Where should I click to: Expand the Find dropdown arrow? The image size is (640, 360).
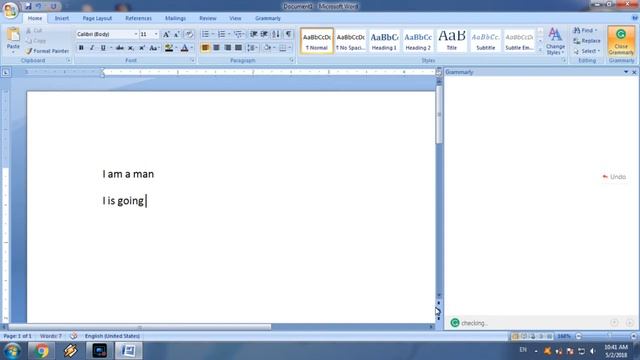tap(596, 30)
